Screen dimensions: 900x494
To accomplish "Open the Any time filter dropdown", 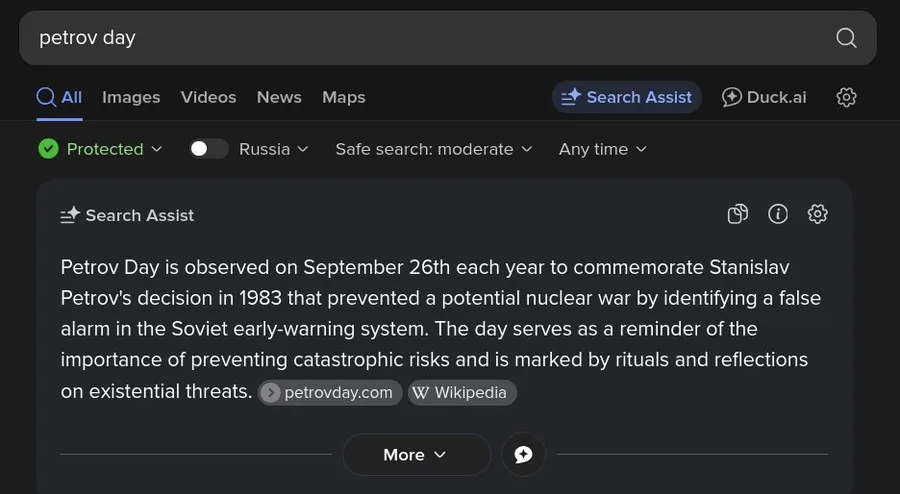I will pos(603,149).
